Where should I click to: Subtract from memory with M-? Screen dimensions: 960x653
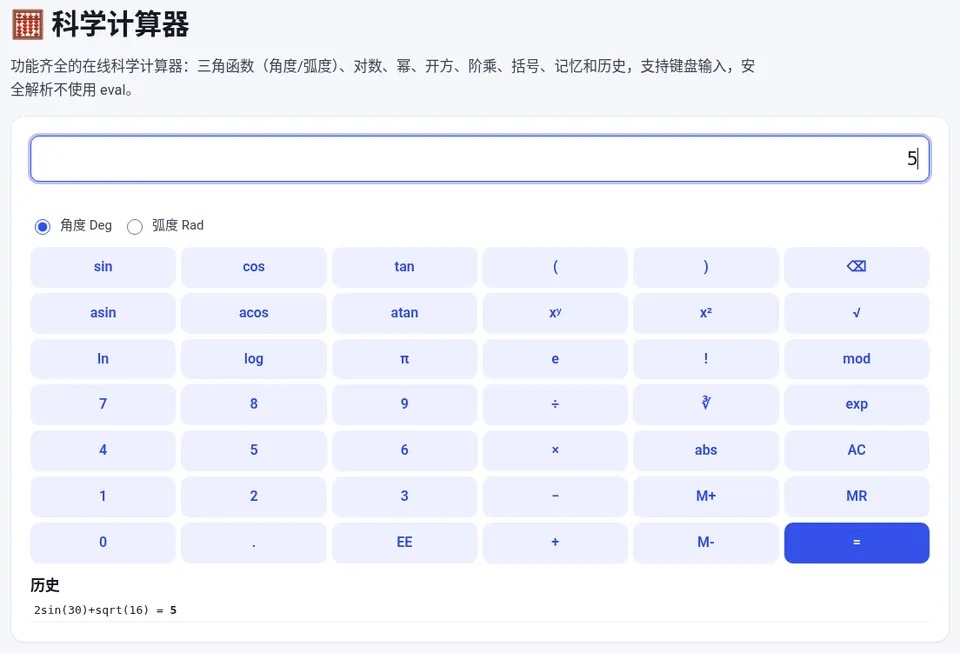click(x=705, y=542)
